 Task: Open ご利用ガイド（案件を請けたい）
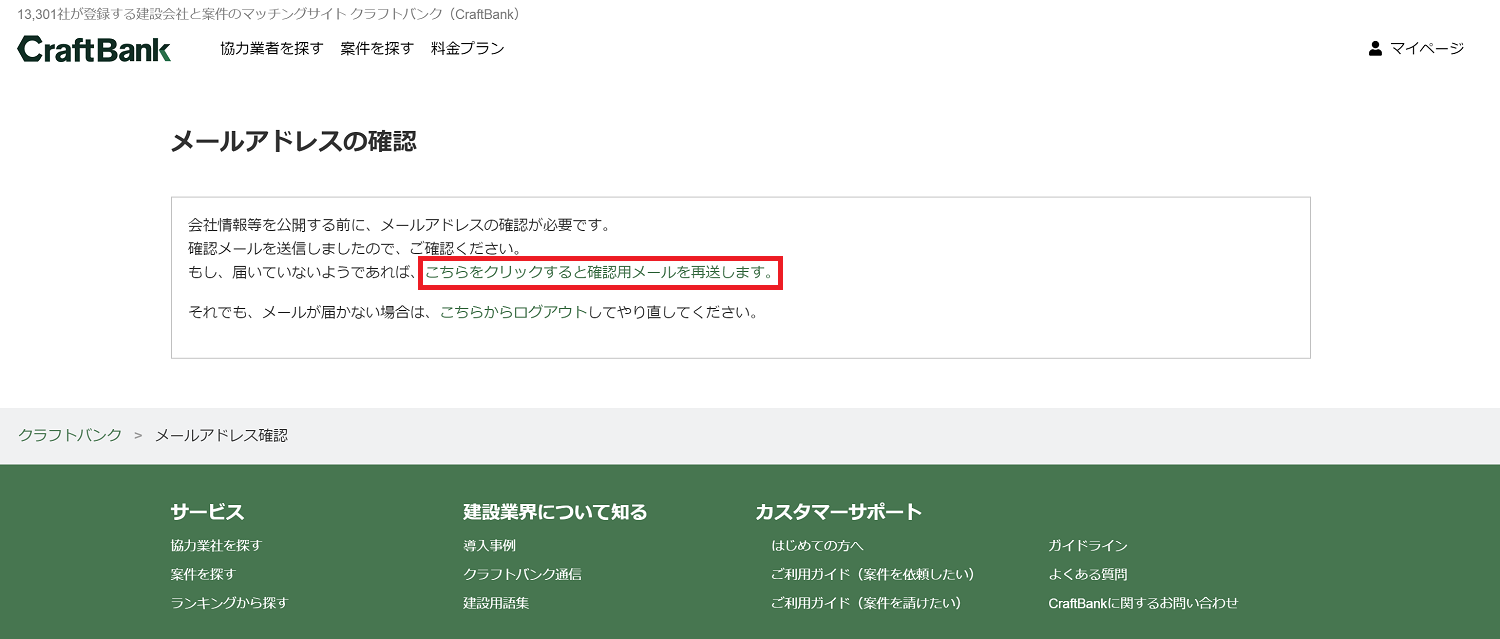point(868,602)
